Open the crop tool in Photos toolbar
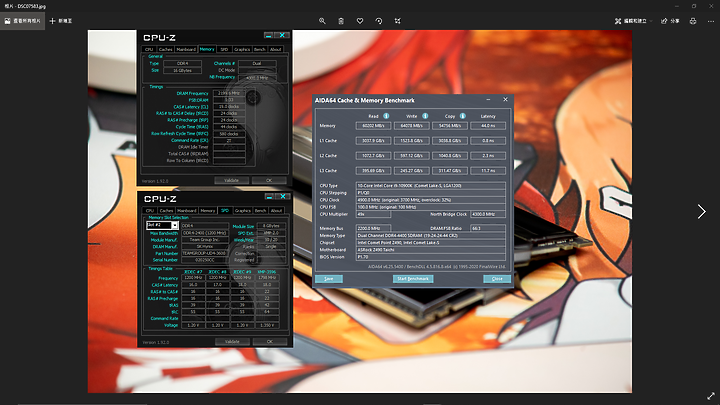Viewport: 720px width, 405px height. (x=398, y=21)
